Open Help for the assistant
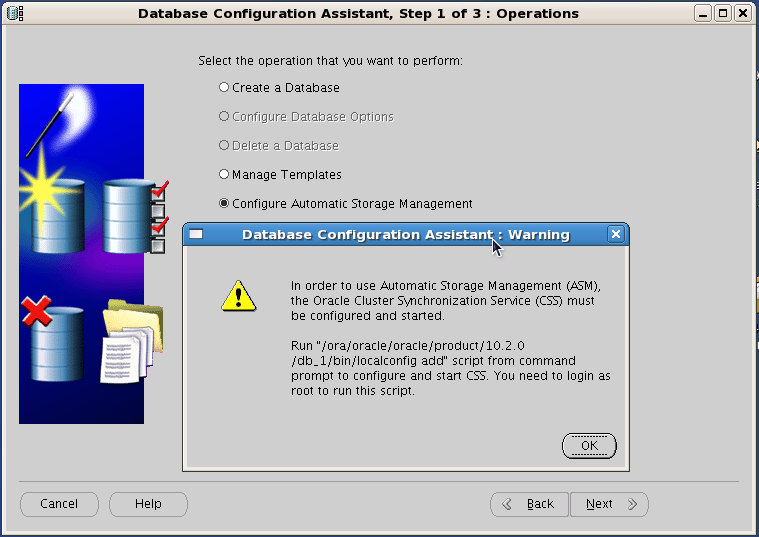The height and width of the screenshot is (537, 759). click(x=148, y=504)
